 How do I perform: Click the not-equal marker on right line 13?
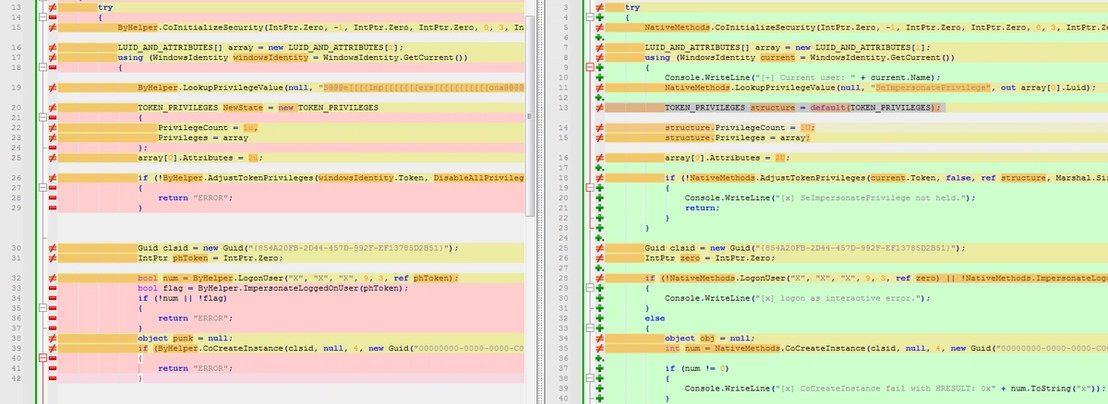[600, 107]
